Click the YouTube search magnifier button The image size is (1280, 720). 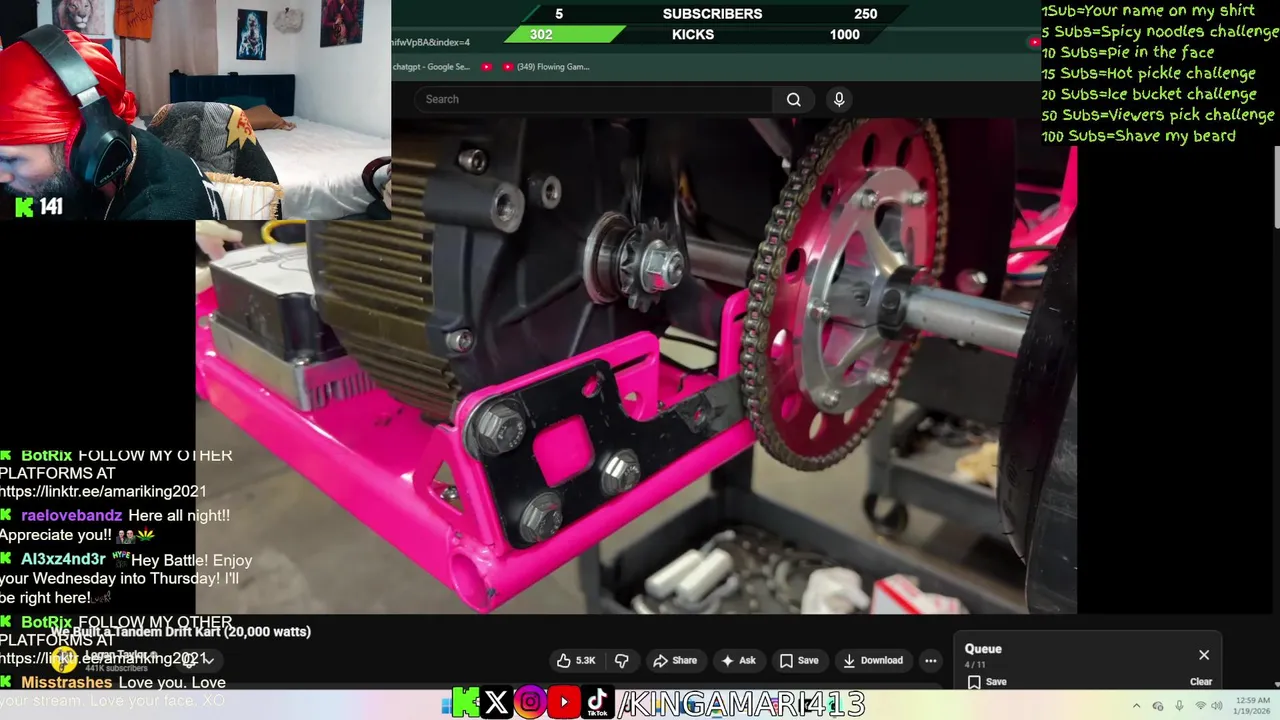[x=793, y=99]
